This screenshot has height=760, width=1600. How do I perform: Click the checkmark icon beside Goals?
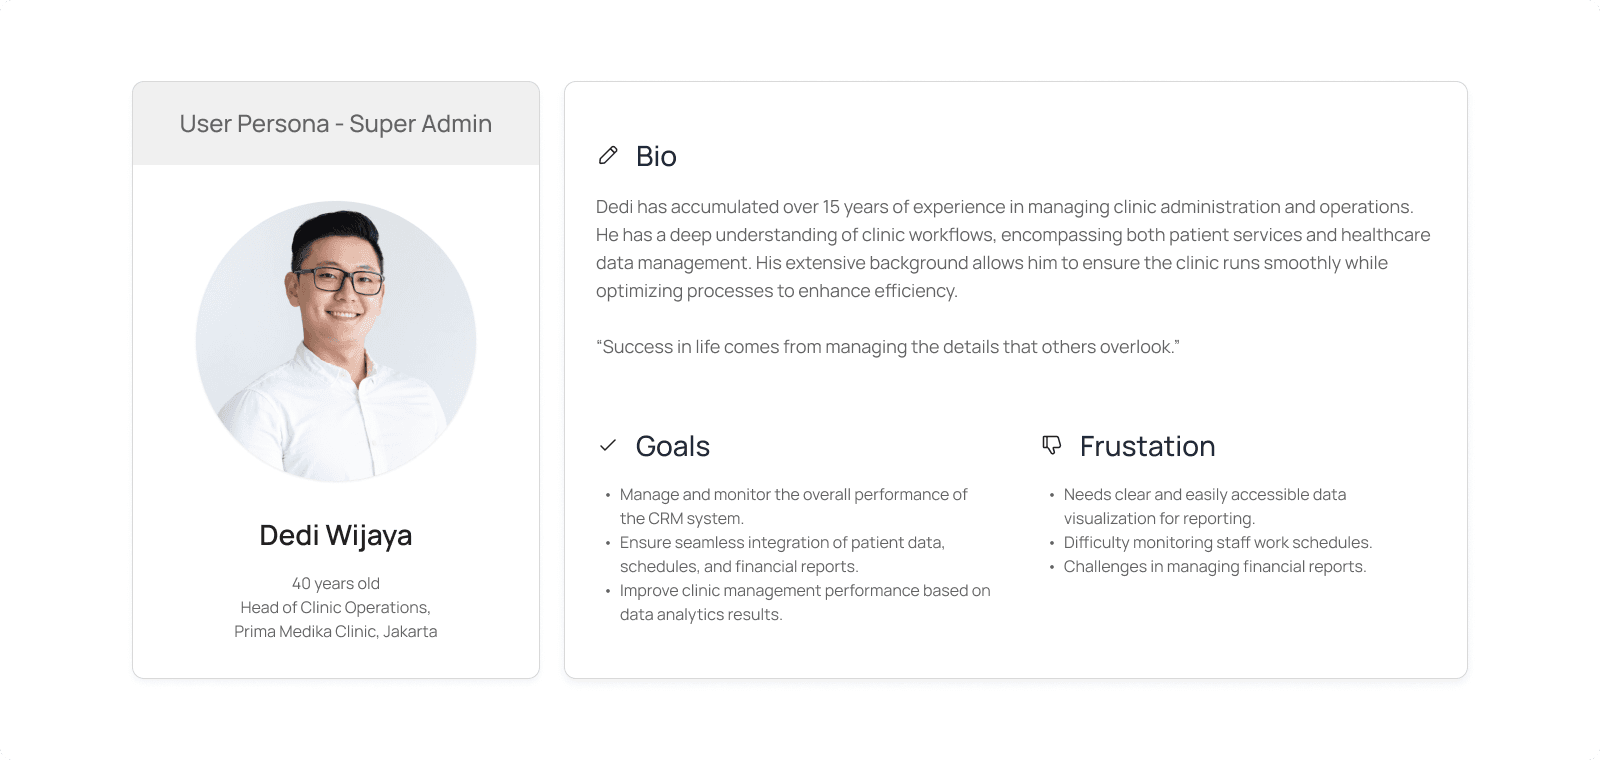[607, 446]
